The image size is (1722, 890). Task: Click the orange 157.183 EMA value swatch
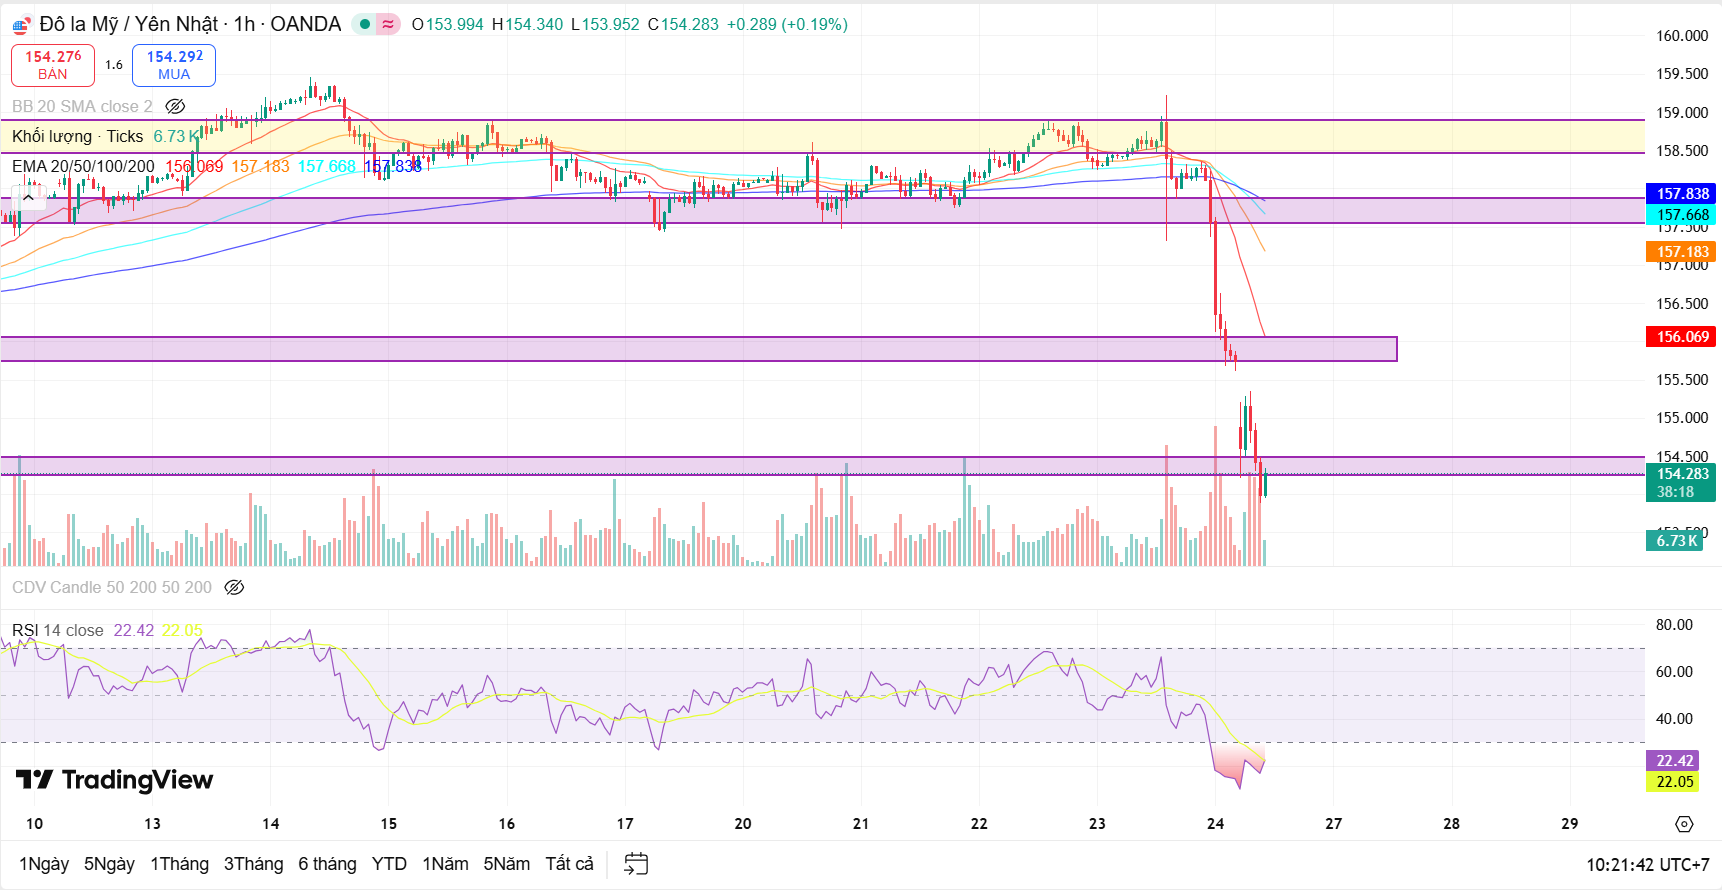[260, 166]
